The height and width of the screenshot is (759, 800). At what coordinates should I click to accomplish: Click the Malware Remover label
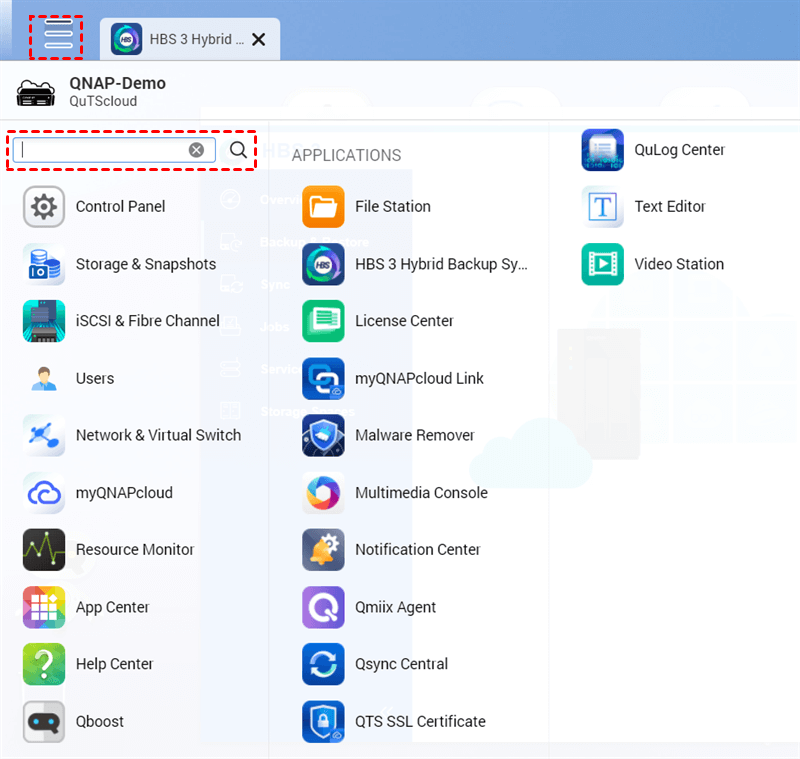[x=415, y=435]
